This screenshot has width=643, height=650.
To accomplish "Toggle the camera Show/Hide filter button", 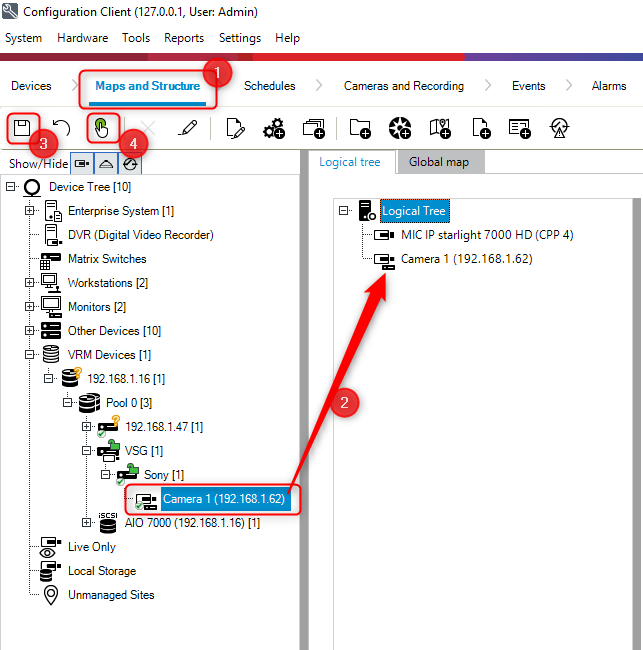I will [x=82, y=164].
